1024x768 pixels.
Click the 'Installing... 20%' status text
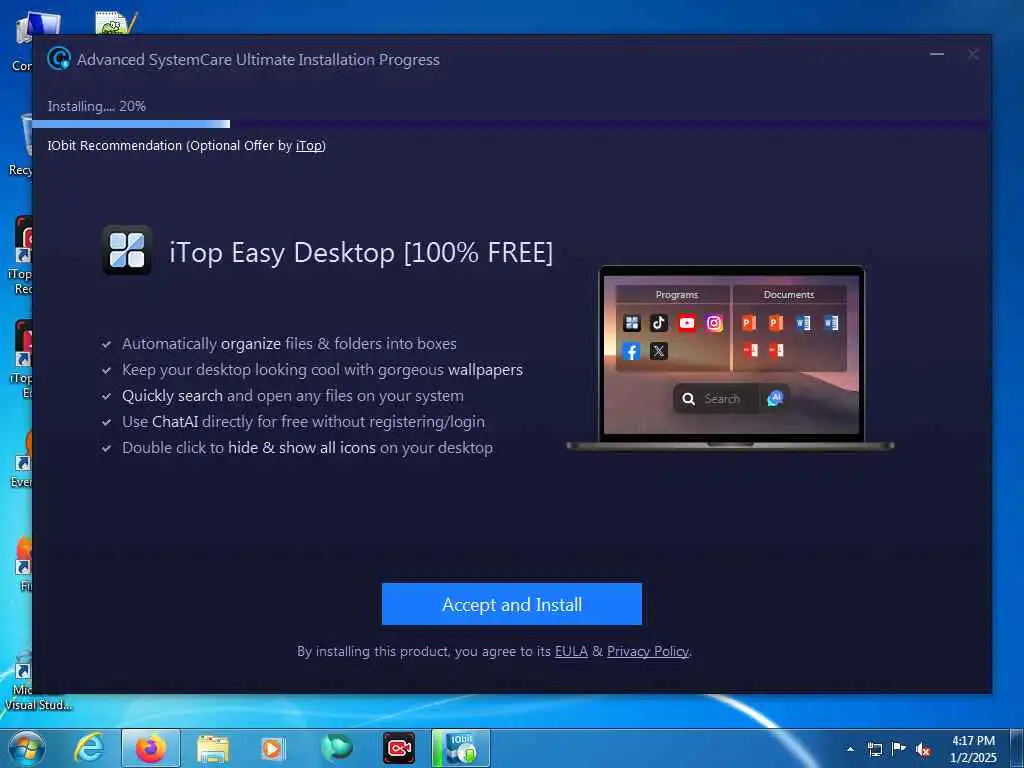pyautogui.click(x=97, y=106)
